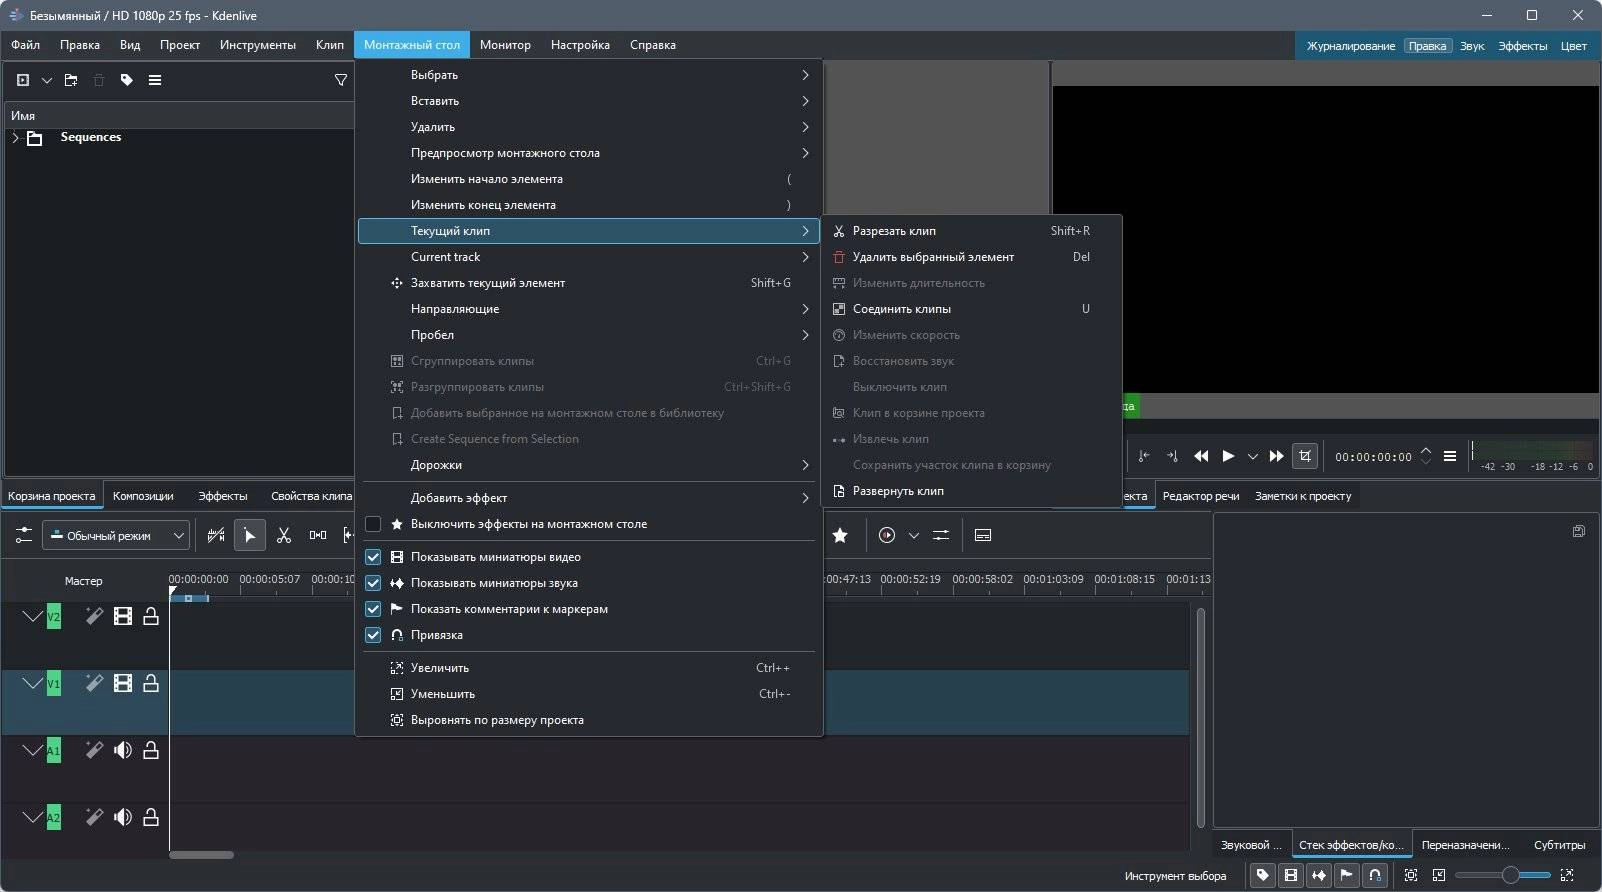
Task: Open the tag icon in project bin
Action: click(127, 80)
